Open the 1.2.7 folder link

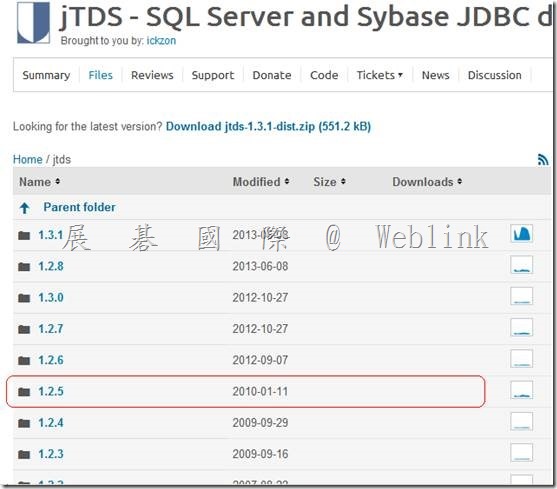pos(51,329)
